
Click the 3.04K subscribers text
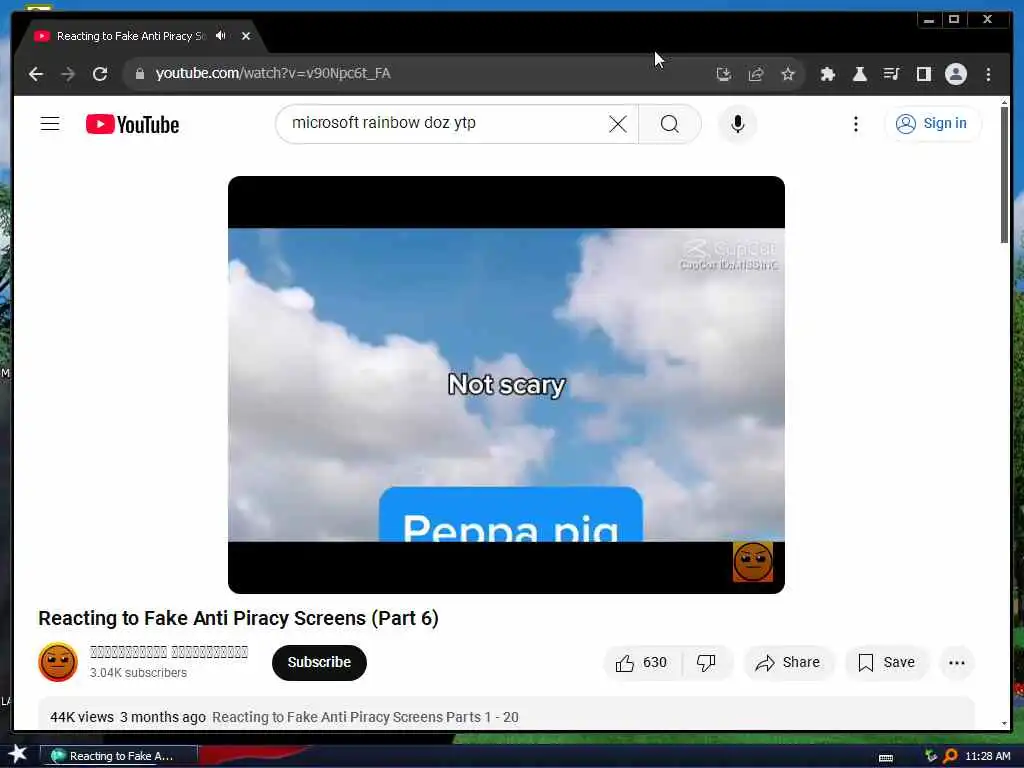click(138, 672)
